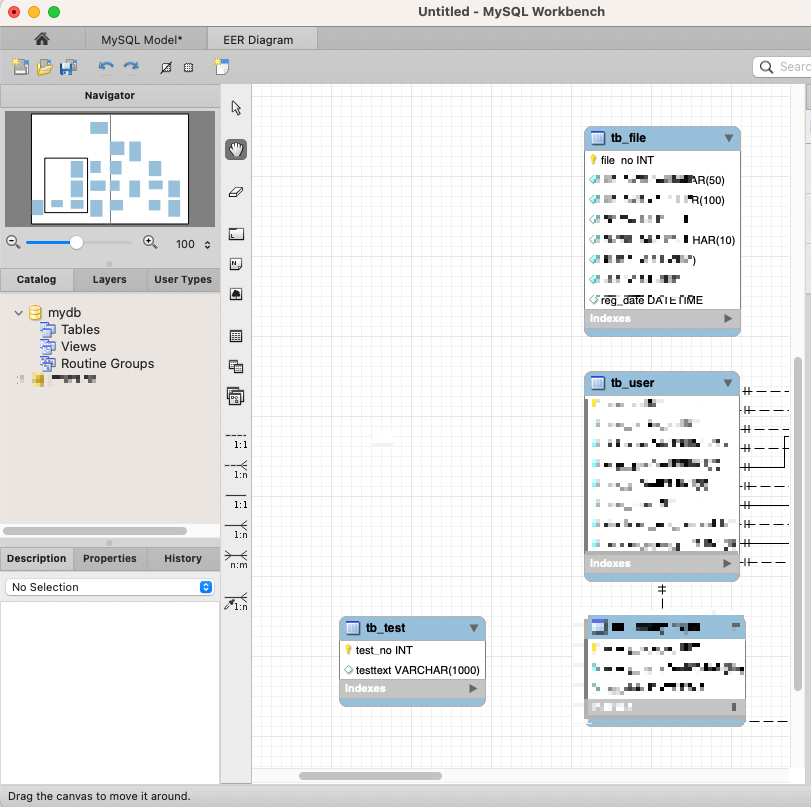Select the text note tool
The width and height of the screenshot is (811, 807).
coord(236,264)
